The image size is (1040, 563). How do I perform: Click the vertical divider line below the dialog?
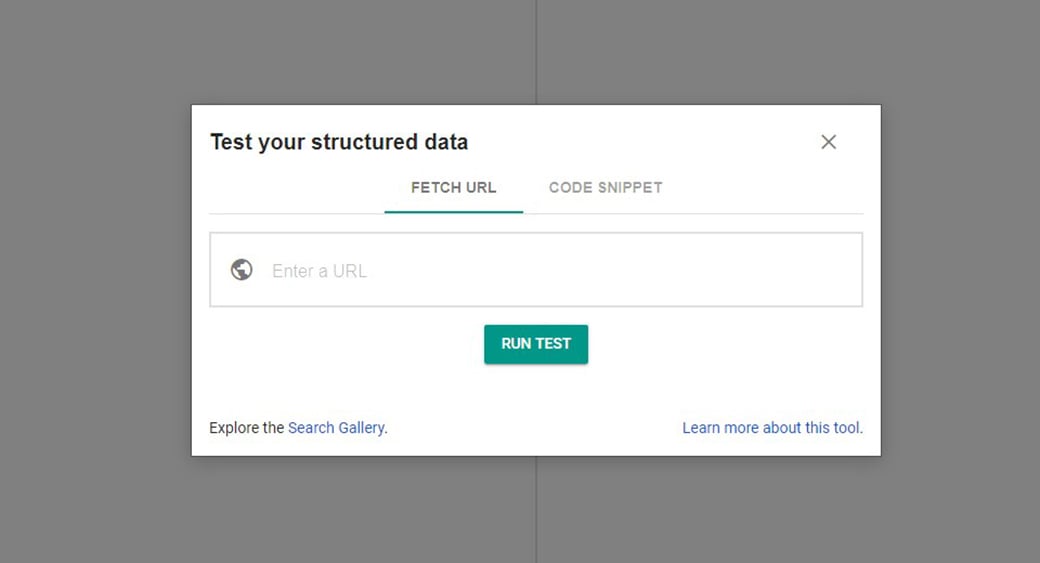536,510
